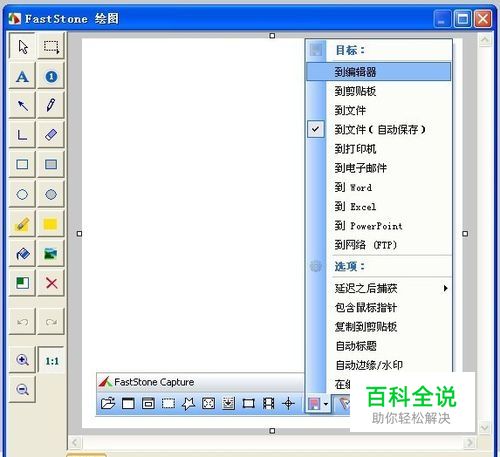Select 到打印机 menu entry
This screenshot has height=457, width=500.
point(379,149)
